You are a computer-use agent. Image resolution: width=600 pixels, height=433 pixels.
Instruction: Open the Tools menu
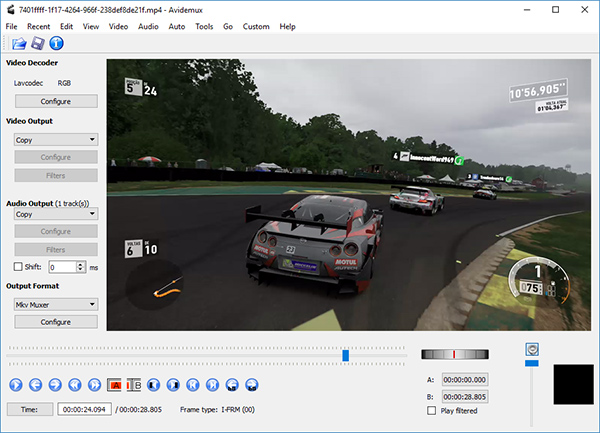click(204, 26)
